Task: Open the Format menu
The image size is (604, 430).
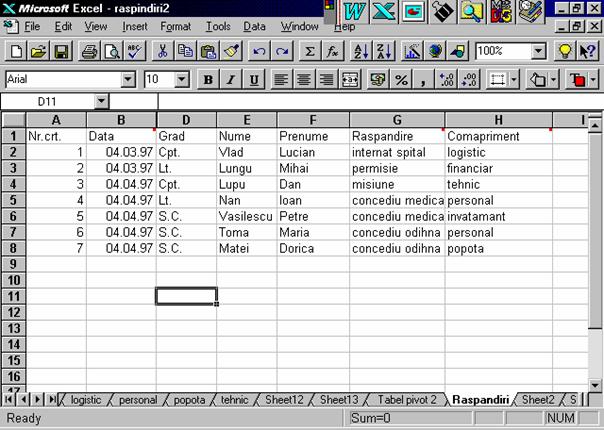Action: click(x=175, y=26)
